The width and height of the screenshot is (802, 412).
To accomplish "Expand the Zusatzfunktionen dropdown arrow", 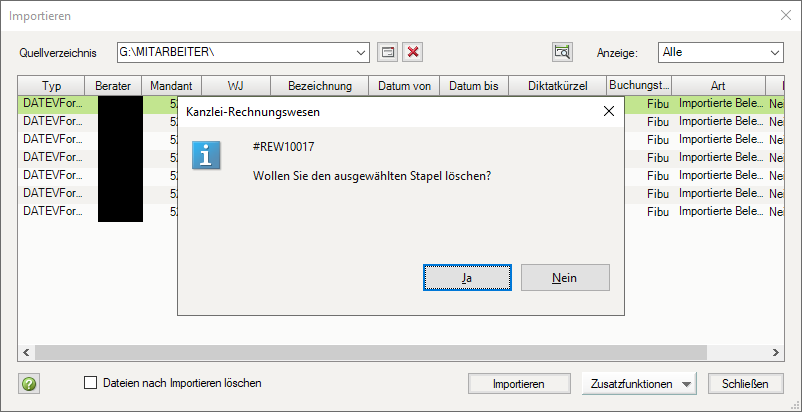I will point(686,384).
